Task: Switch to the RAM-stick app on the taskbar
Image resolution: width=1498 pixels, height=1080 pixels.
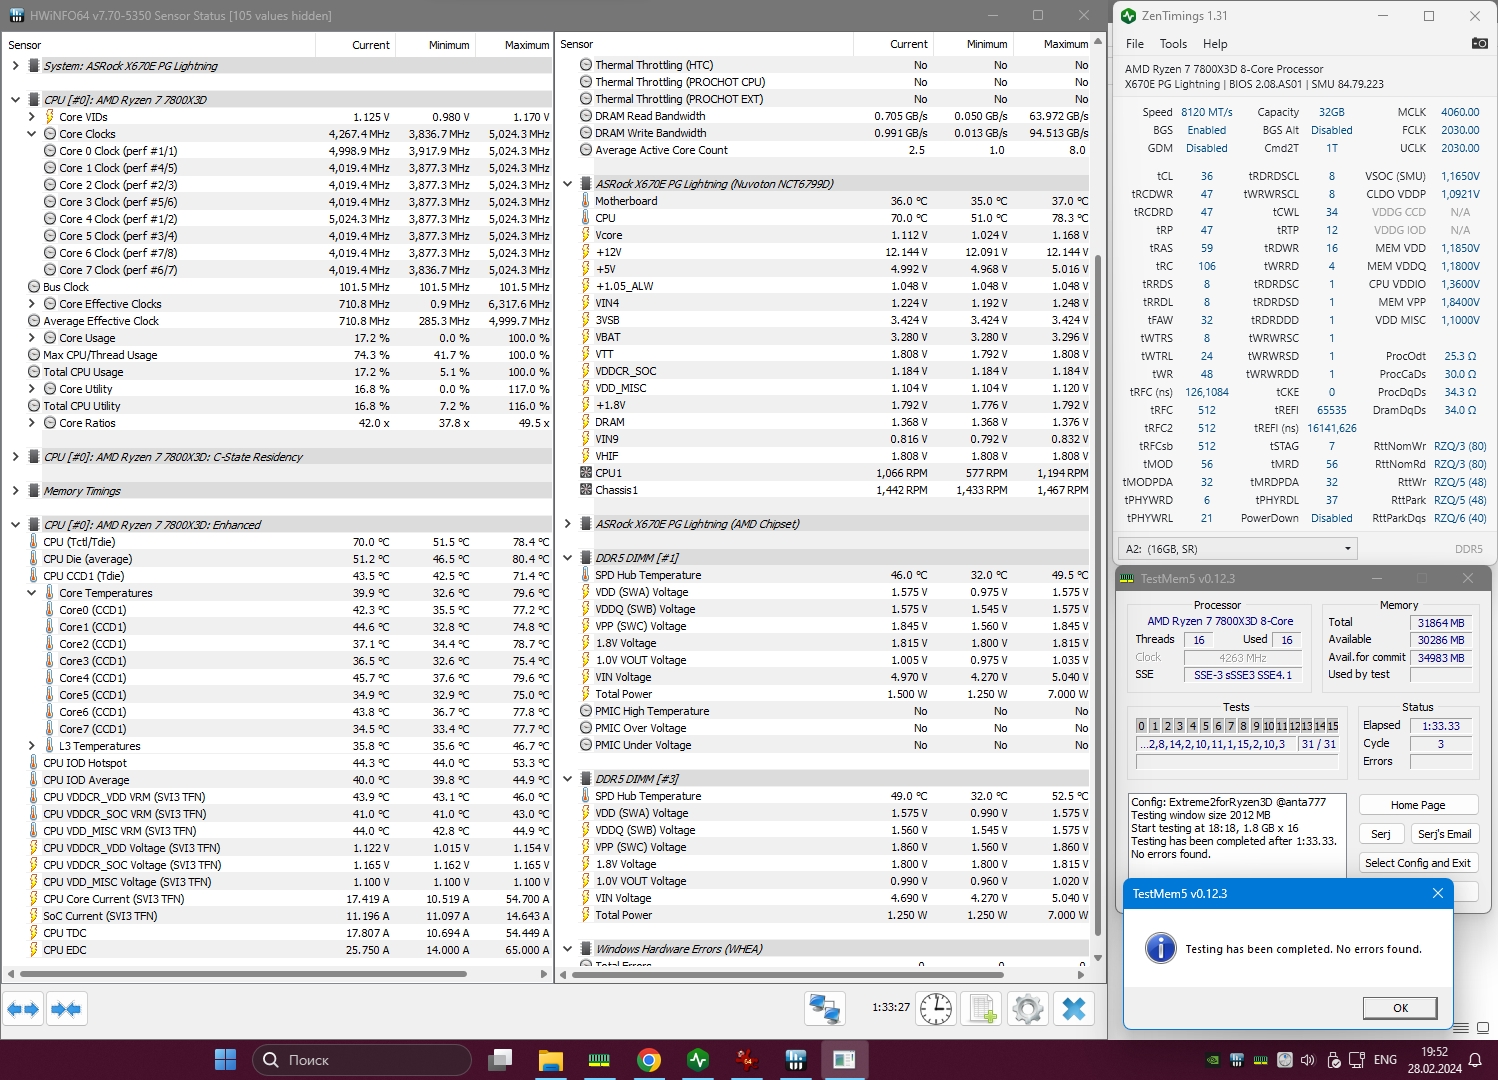Action: 599,1059
